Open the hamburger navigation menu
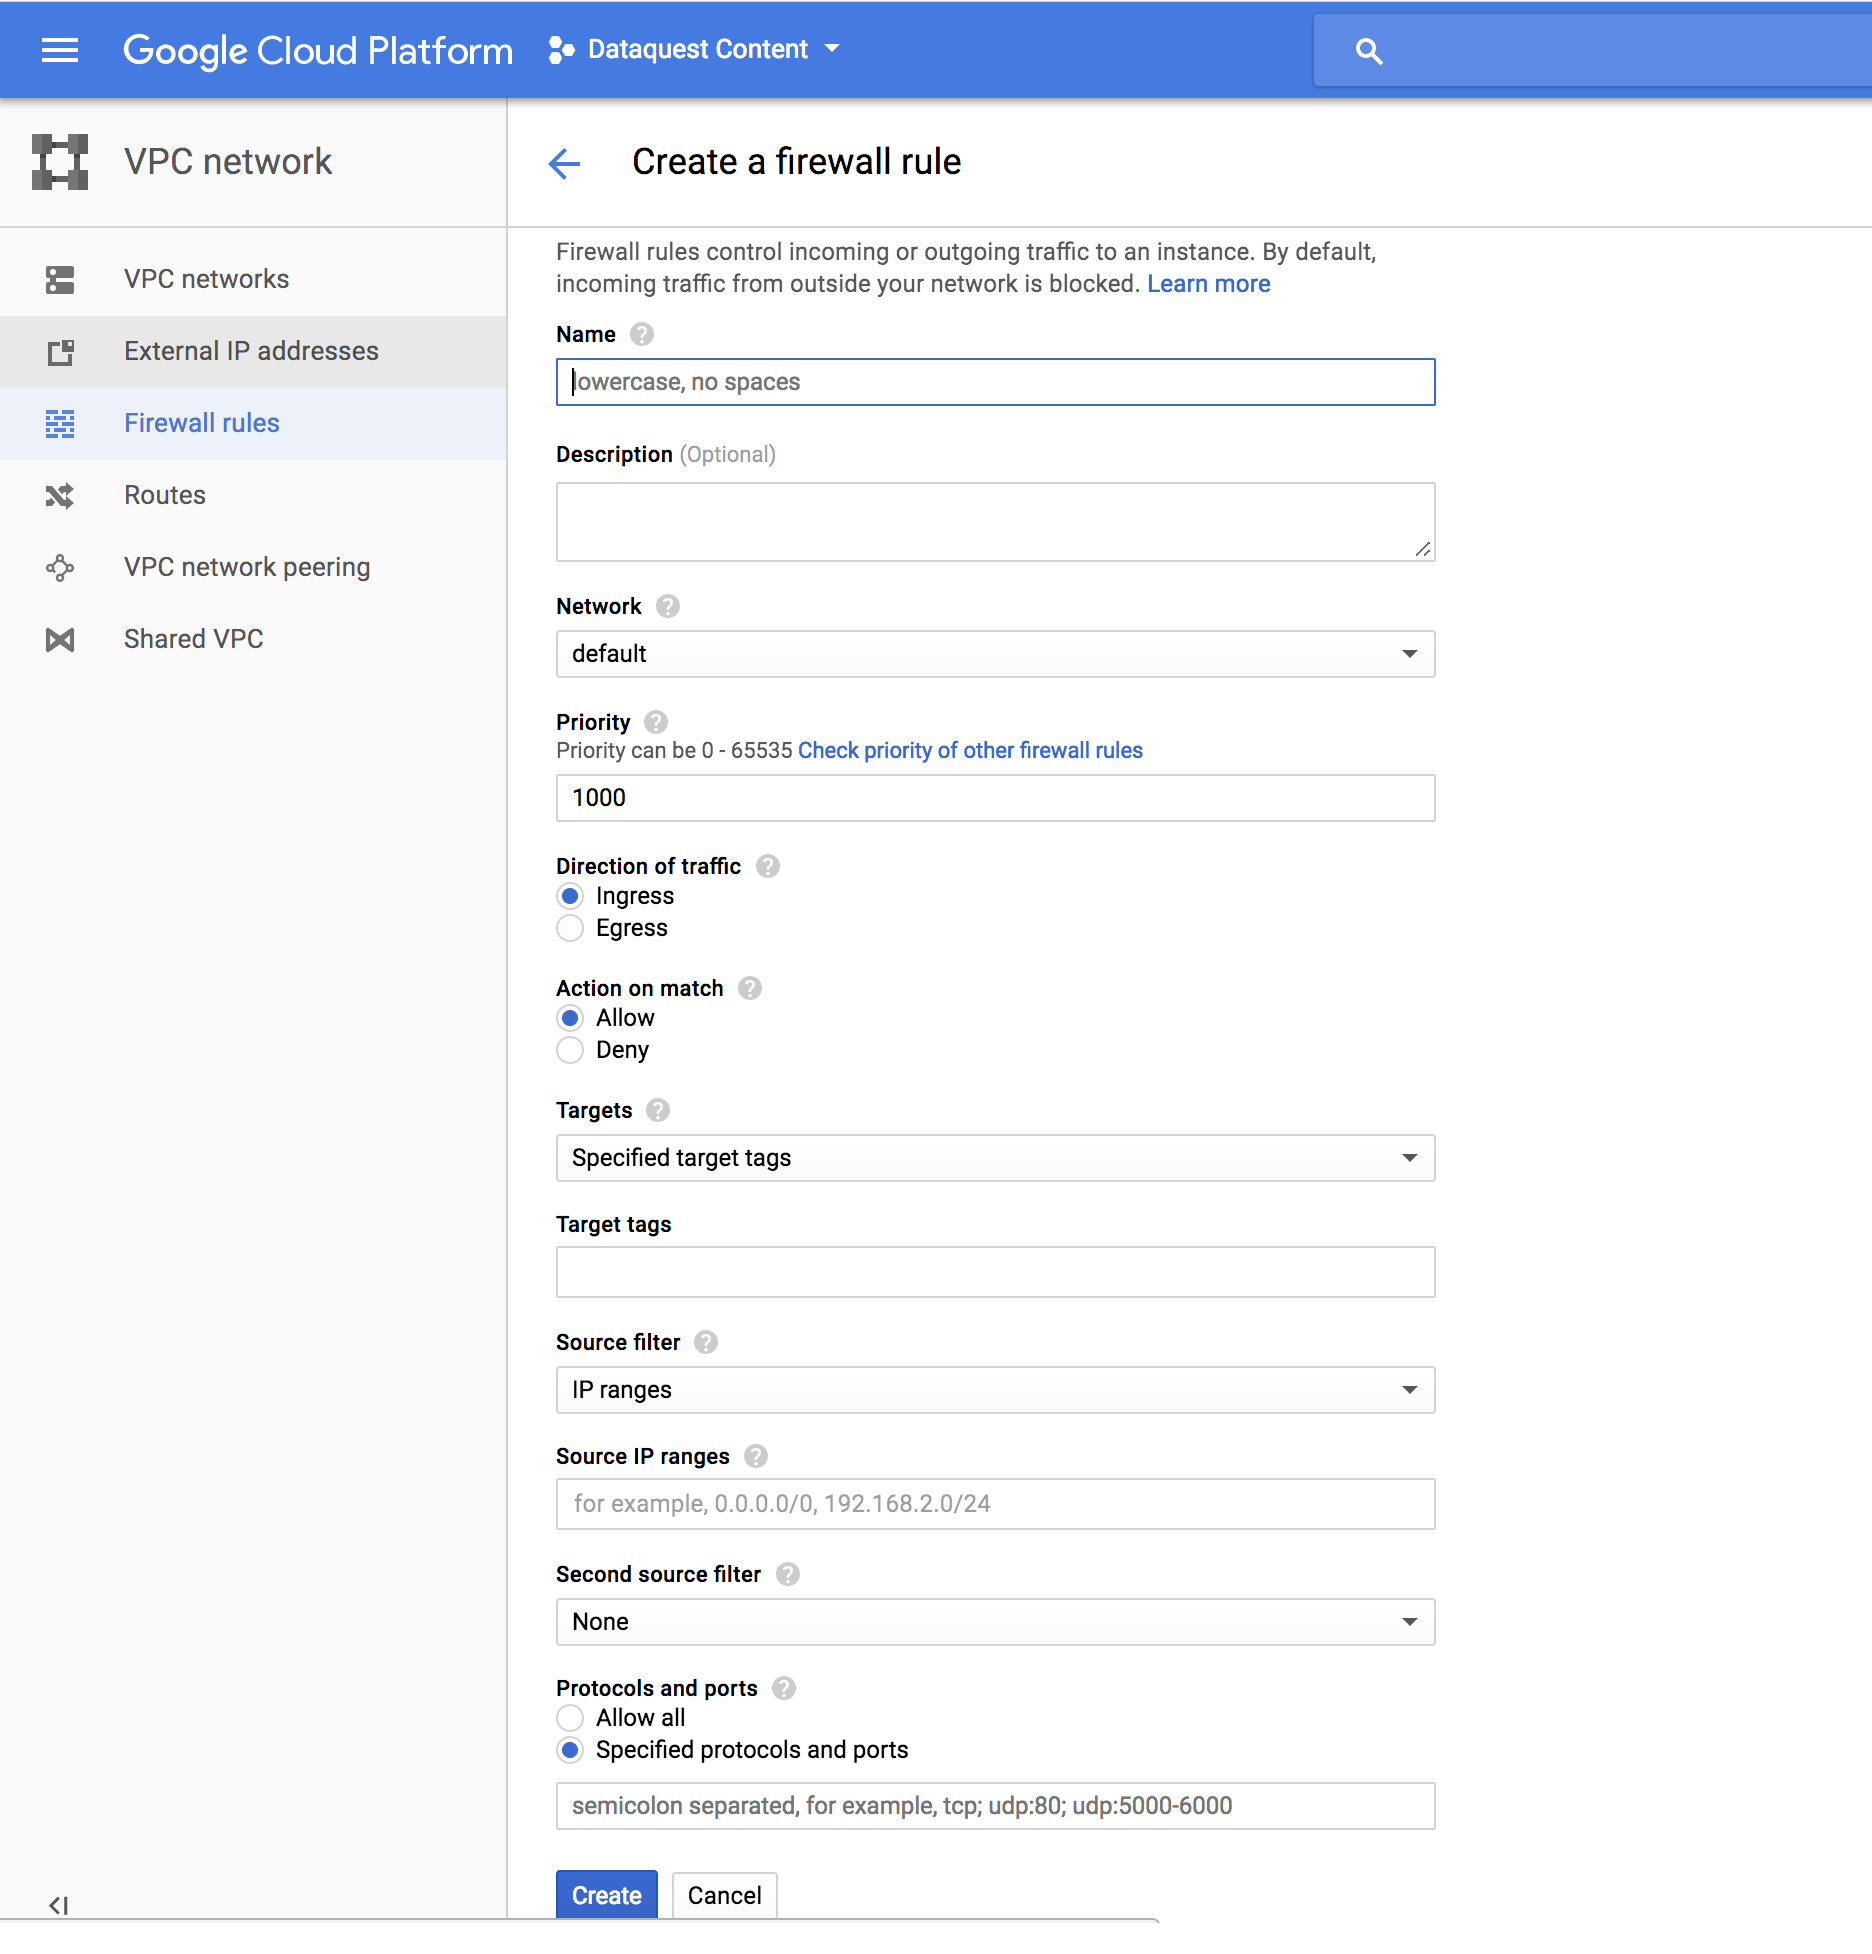 59,50
